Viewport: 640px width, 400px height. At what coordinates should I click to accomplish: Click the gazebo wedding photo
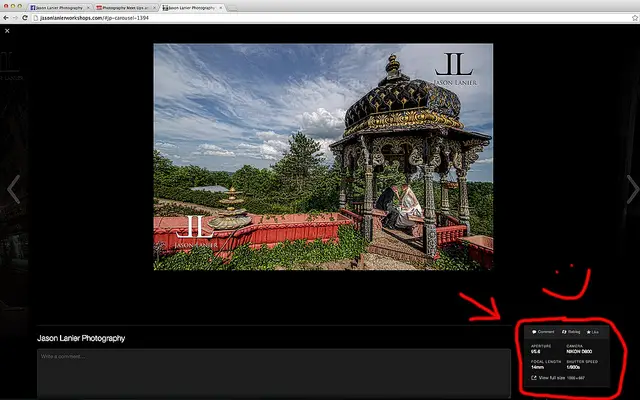[x=323, y=157]
